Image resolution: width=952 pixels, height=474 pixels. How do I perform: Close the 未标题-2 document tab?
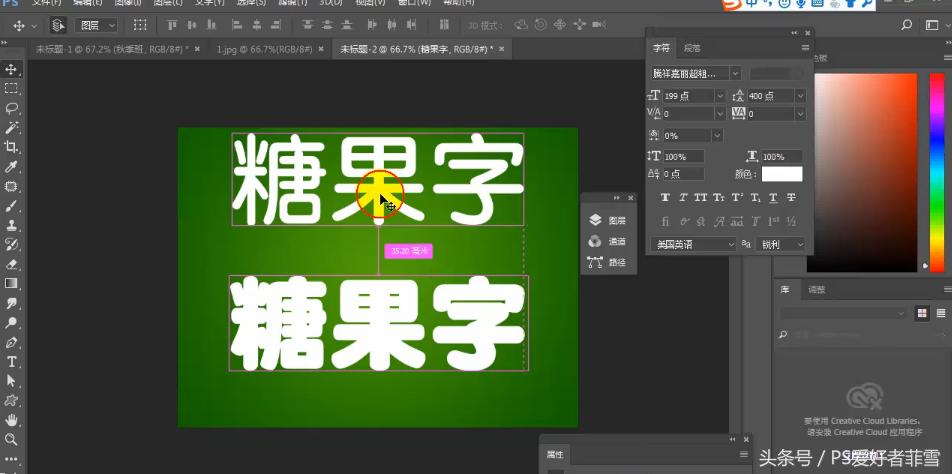[502, 49]
